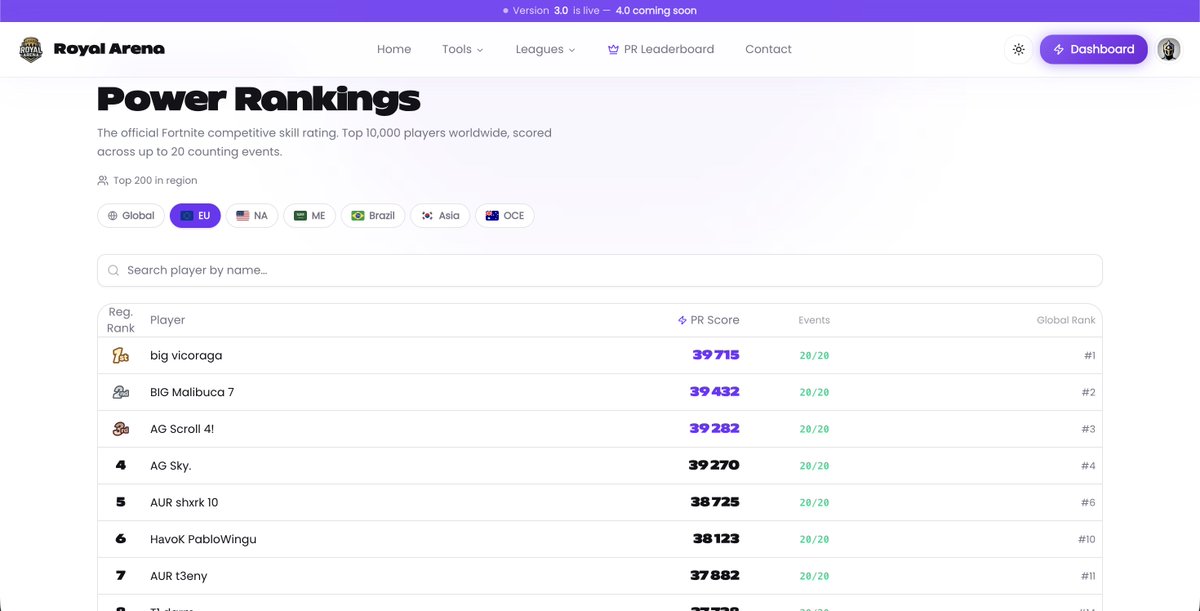Click the Global Rank column header

coord(1066,320)
